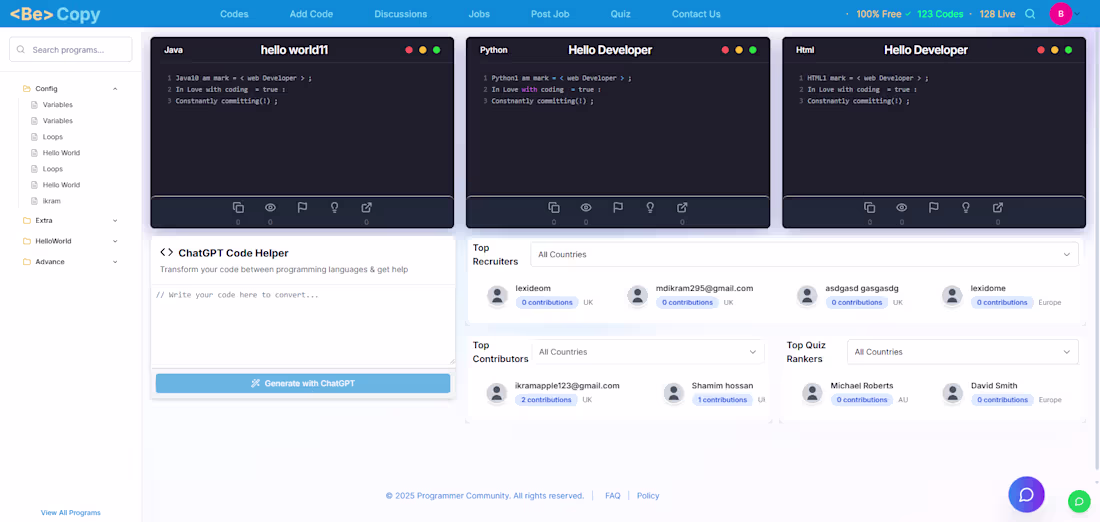Click avatar icon of lexideom recruiter
The width and height of the screenshot is (1100, 522).
pos(497,296)
